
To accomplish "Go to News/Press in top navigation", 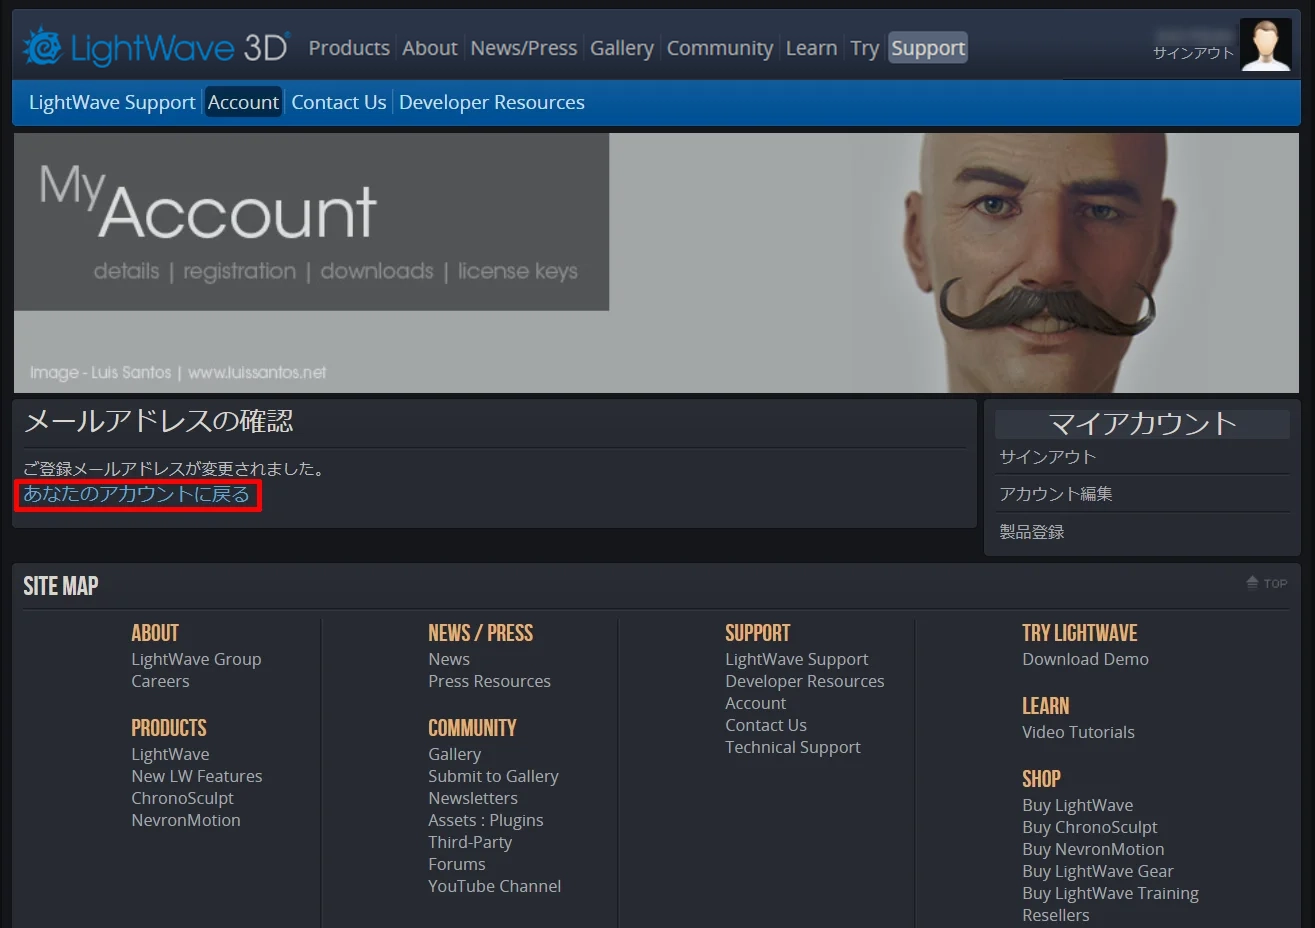I will coord(524,48).
